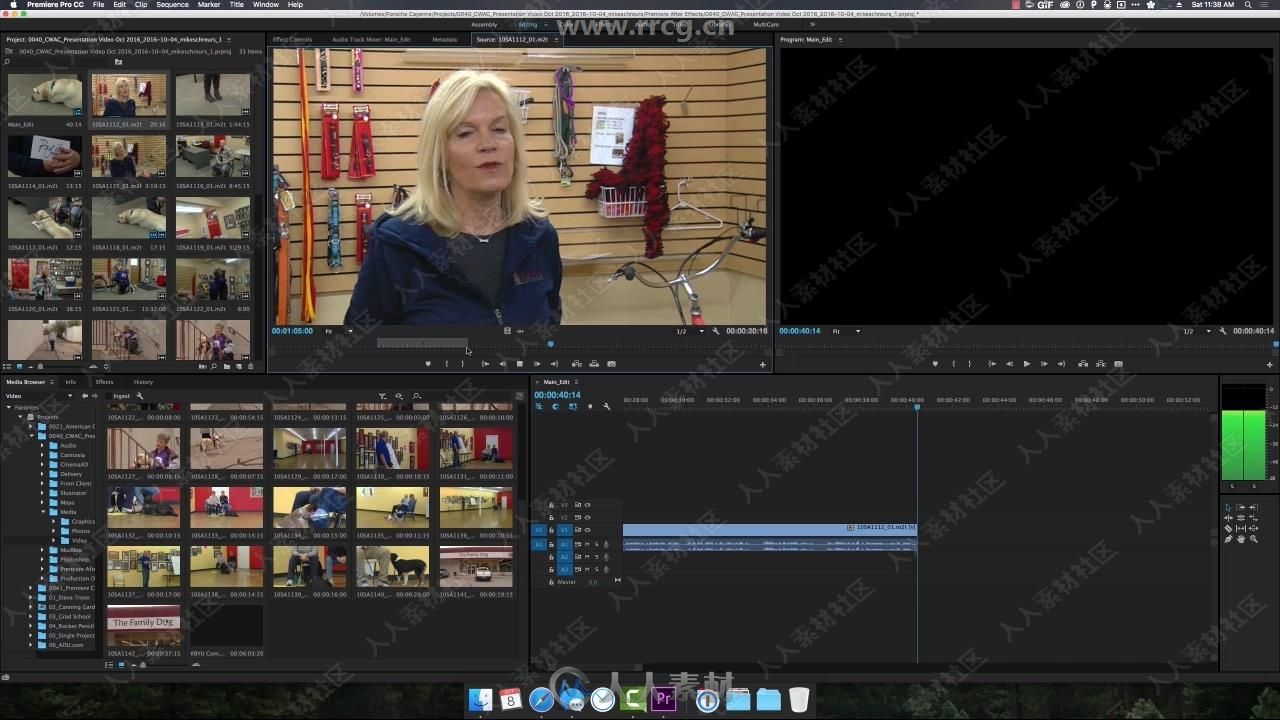This screenshot has height=720, width=1280.
Task: Toggle V3 track output eye
Action: (588, 505)
